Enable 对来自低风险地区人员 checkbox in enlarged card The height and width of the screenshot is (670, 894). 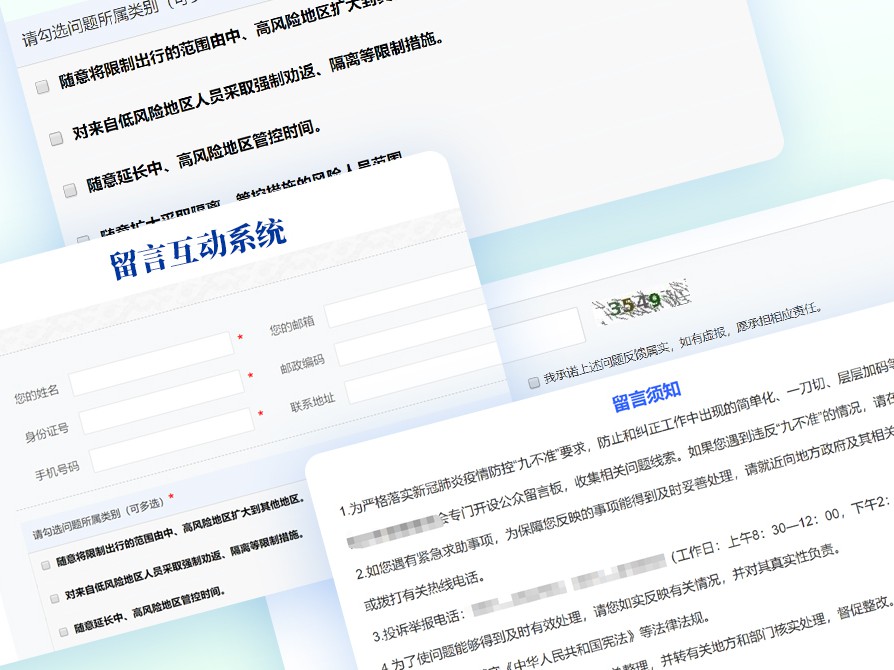click(56, 138)
